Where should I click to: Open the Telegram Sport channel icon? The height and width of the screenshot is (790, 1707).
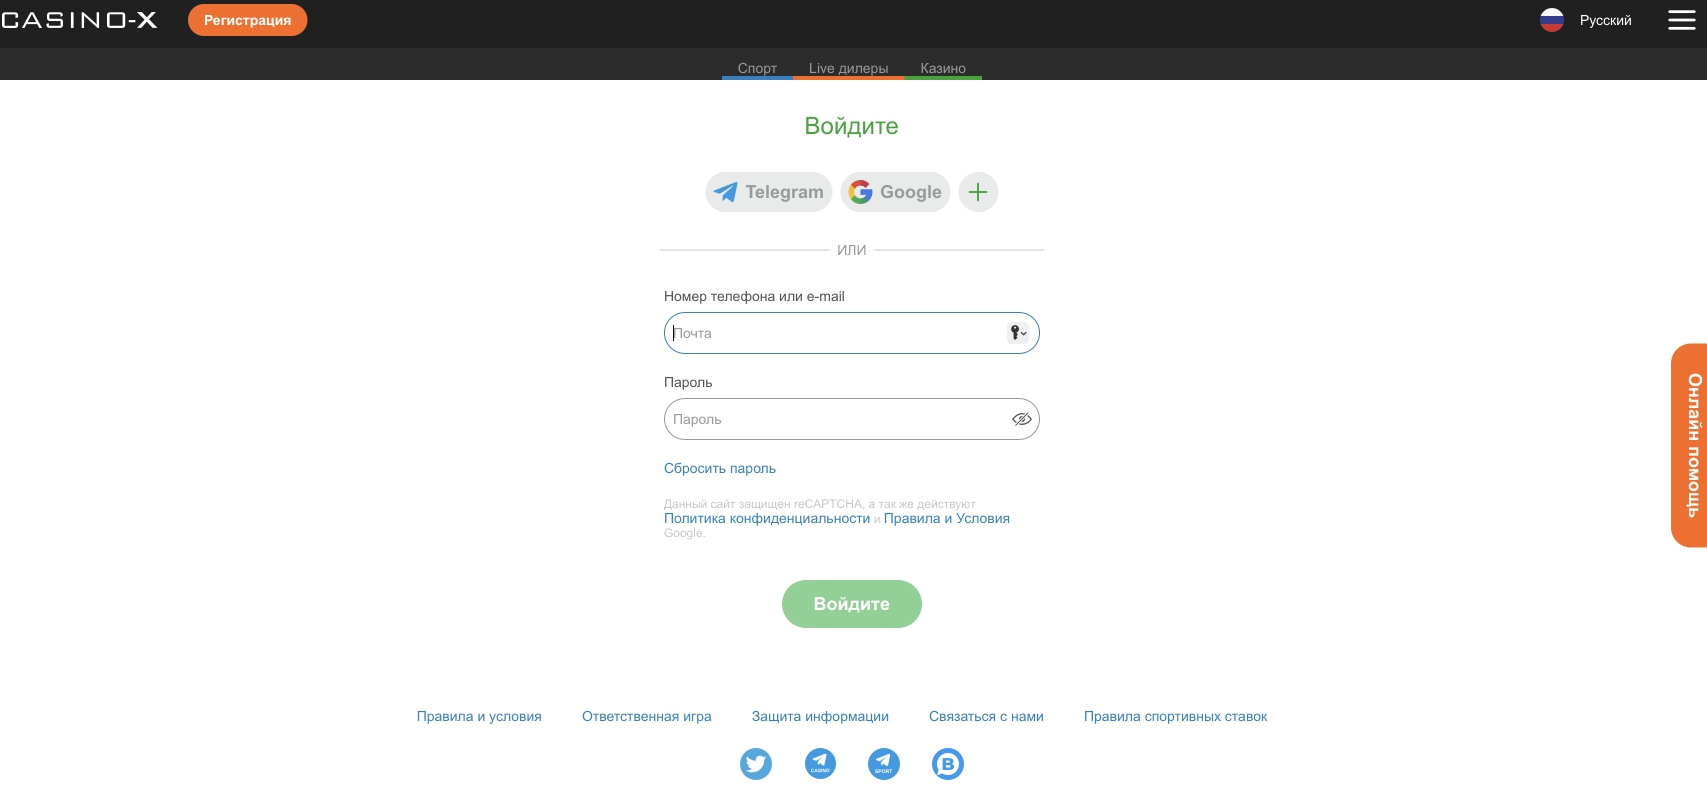884,764
